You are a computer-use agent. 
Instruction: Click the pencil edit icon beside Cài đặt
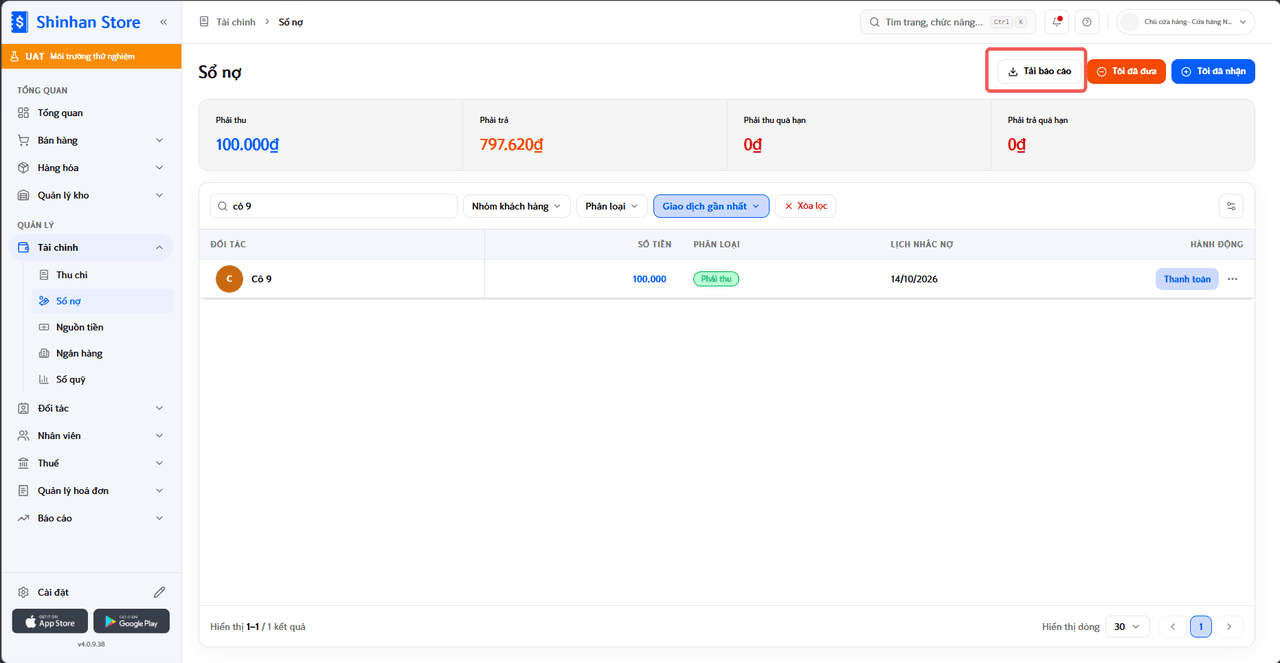click(x=159, y=592)
